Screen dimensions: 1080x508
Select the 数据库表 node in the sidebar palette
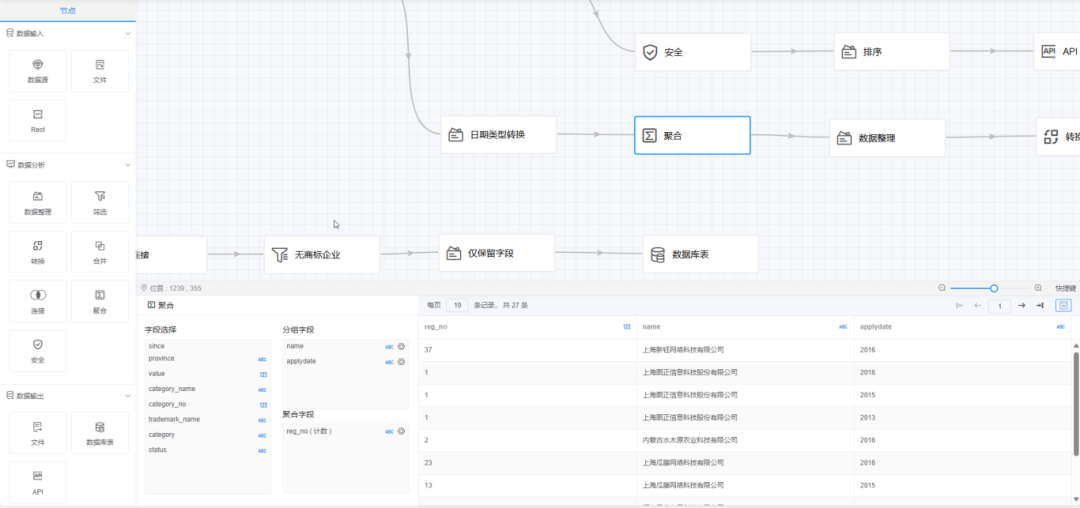pyautogui.click(x=100, y=433)
